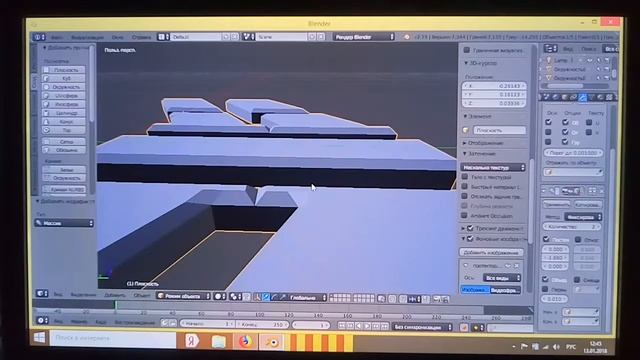Toggle the 3D manipulator widget icon
Image resolution: width=640 pixels, height=360 pixels.
257,297
